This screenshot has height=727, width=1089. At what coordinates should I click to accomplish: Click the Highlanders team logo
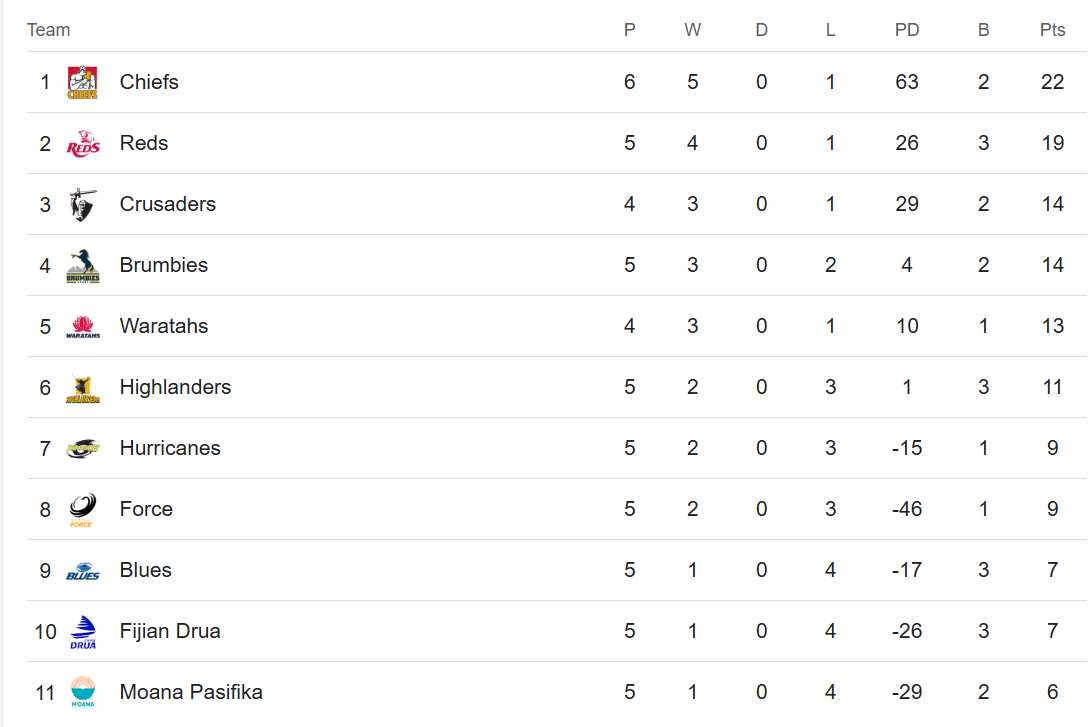coord(82,387)
